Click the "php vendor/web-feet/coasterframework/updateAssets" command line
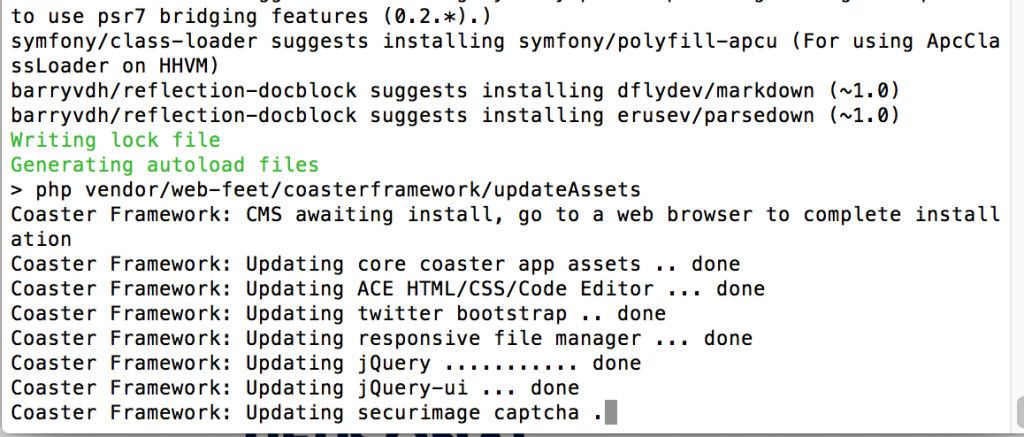Image resolution: width=1024 pixels, height=437 pixels. [326, 189]
